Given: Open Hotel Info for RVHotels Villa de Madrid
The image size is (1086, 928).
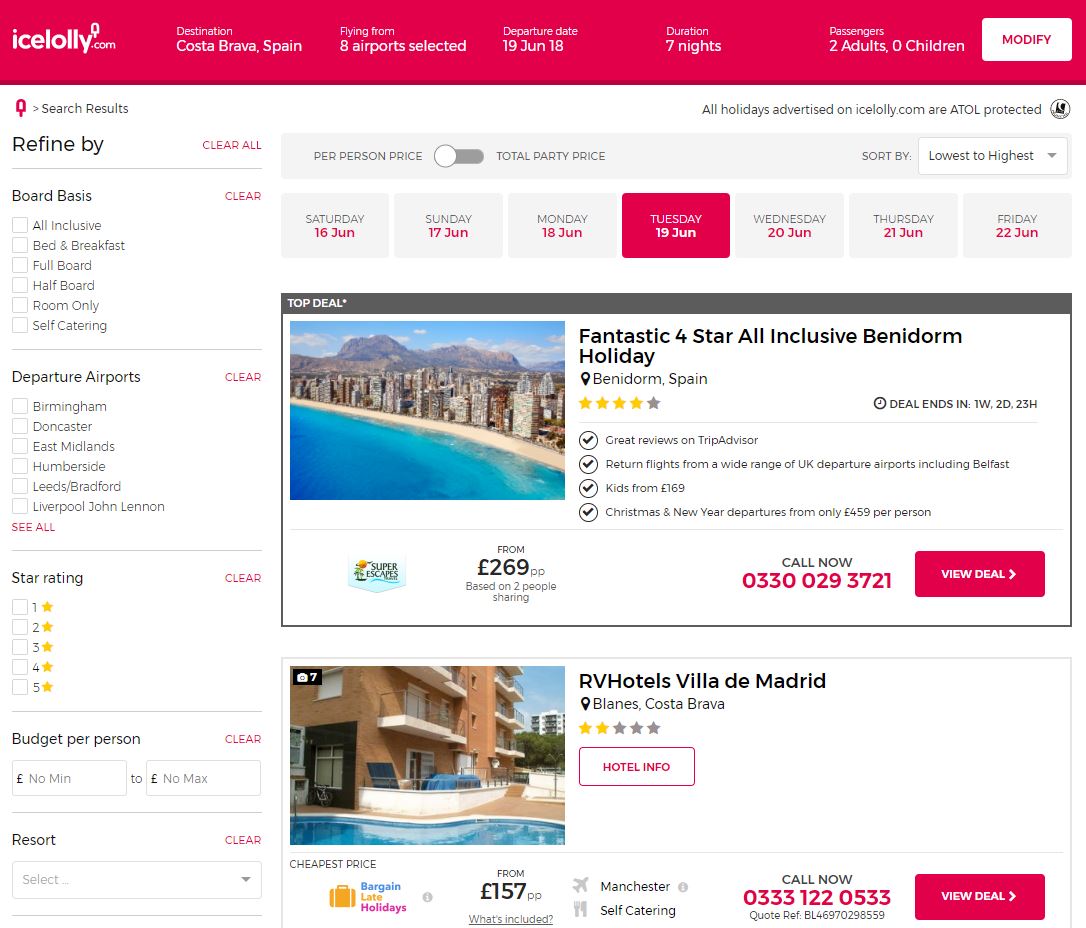Looking at the screenshot, I should (x=637, y=767).
